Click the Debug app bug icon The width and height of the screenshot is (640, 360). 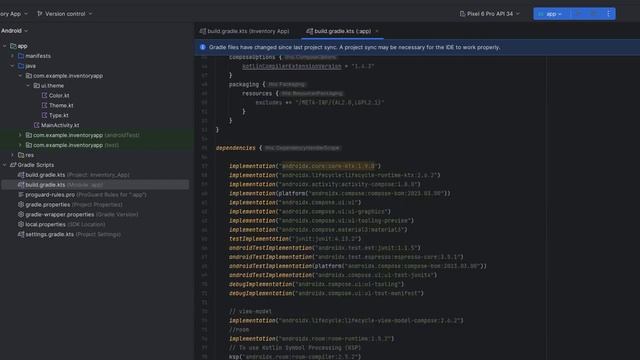pos(594,14)
